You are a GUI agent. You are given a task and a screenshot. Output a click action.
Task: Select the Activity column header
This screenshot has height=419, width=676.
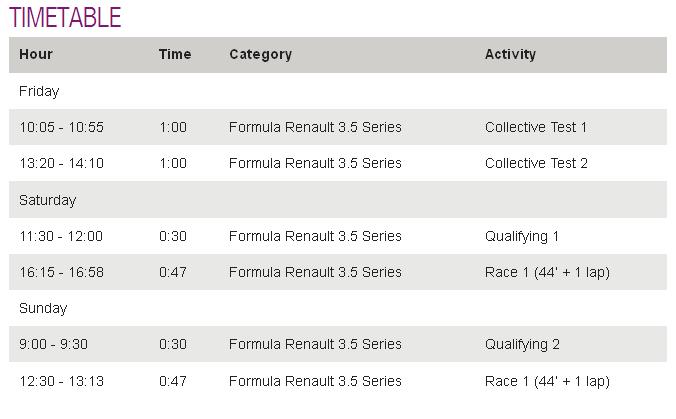510,54
